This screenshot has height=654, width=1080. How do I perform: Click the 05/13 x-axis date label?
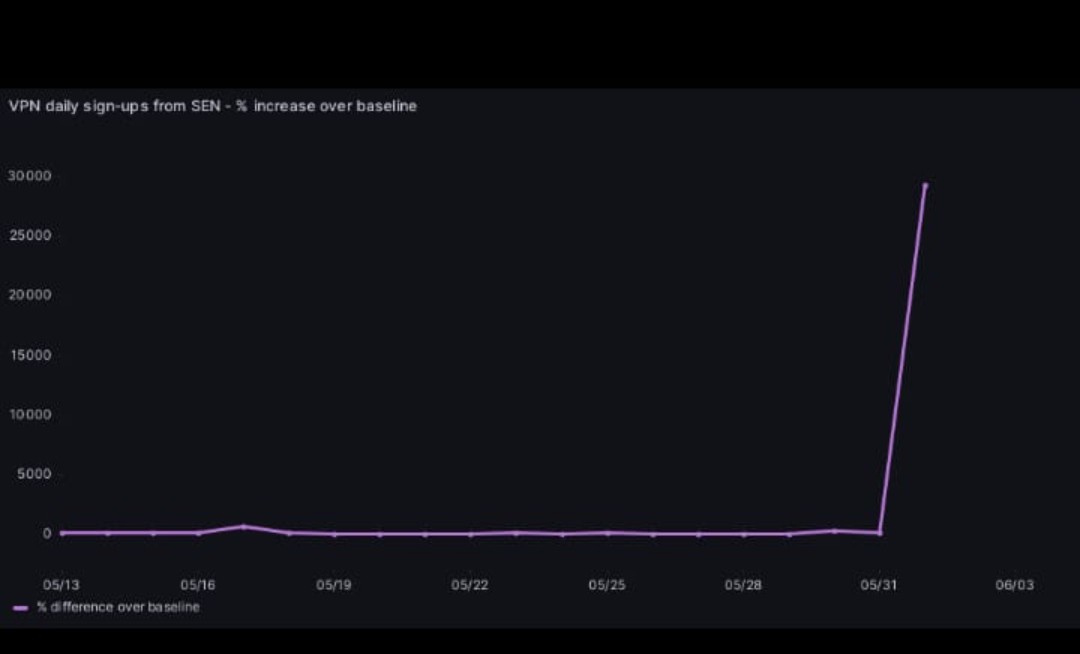[62, 585]
